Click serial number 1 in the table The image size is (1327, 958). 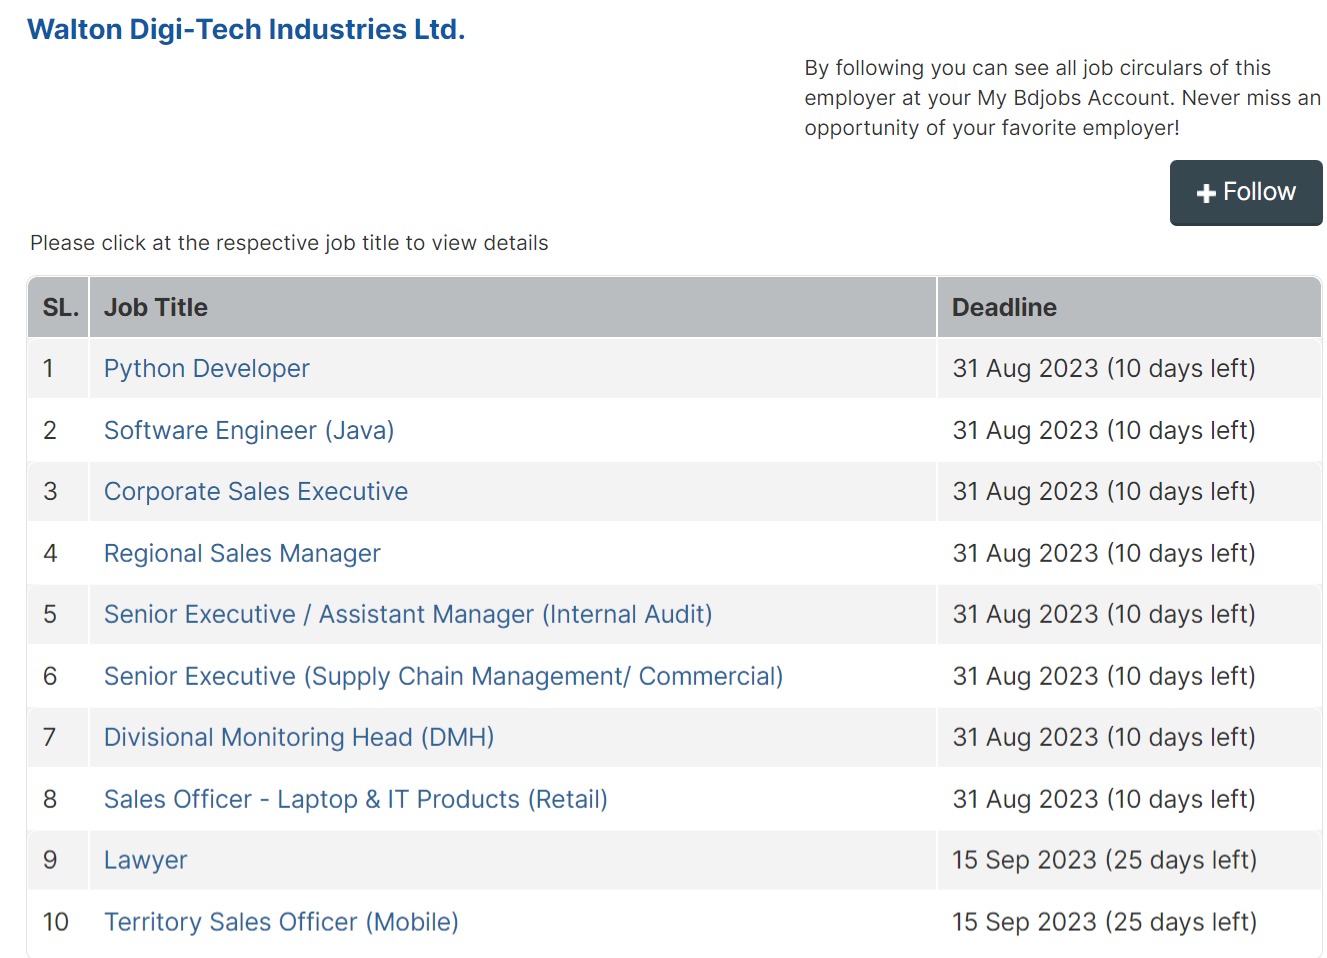coord(48,369)
